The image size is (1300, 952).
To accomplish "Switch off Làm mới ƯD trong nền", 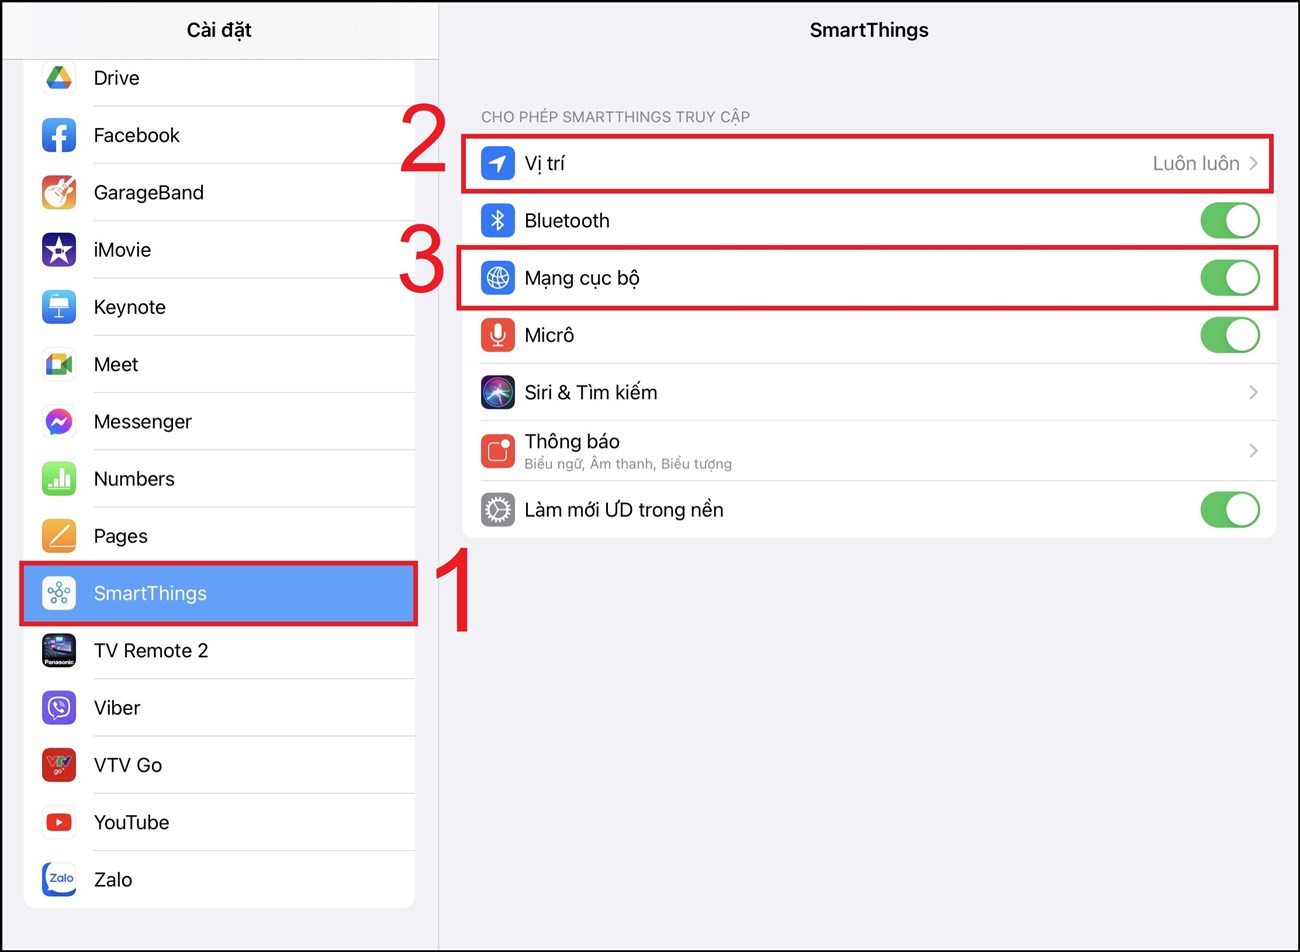I will (x=1230, y=510).
